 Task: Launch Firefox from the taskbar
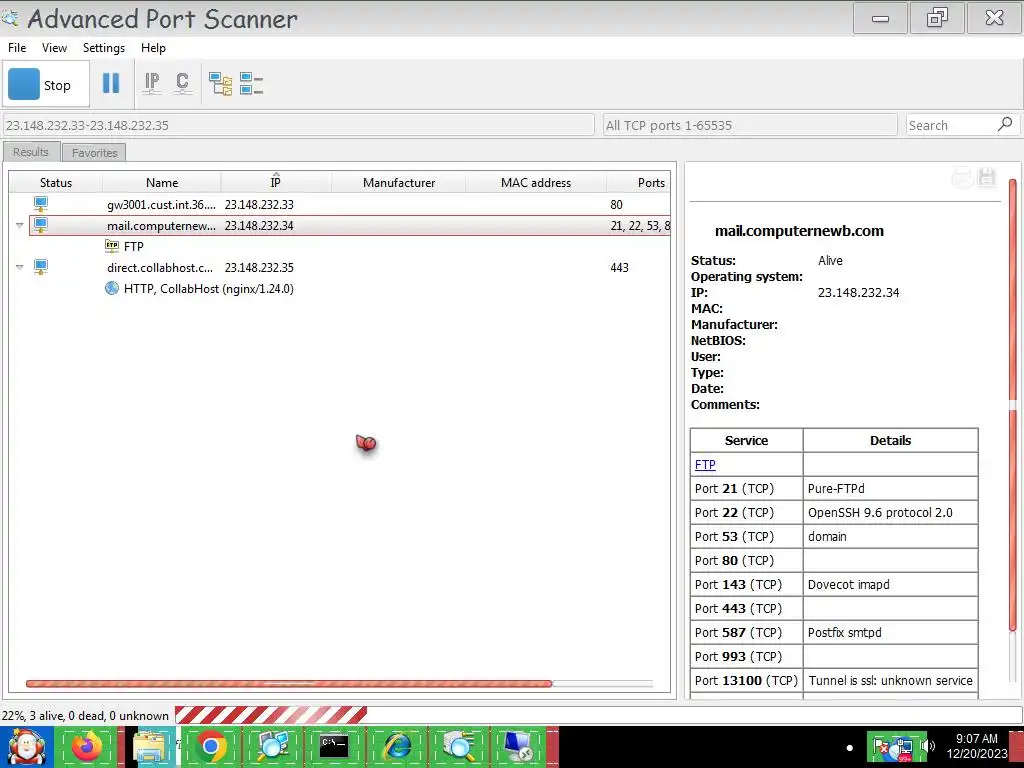(86, 747)
